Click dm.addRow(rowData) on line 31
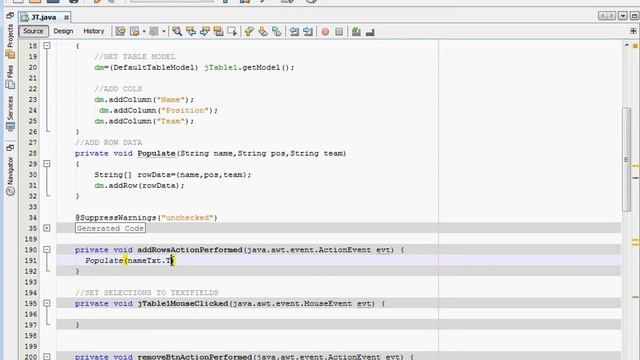 (x=137, y=185)
